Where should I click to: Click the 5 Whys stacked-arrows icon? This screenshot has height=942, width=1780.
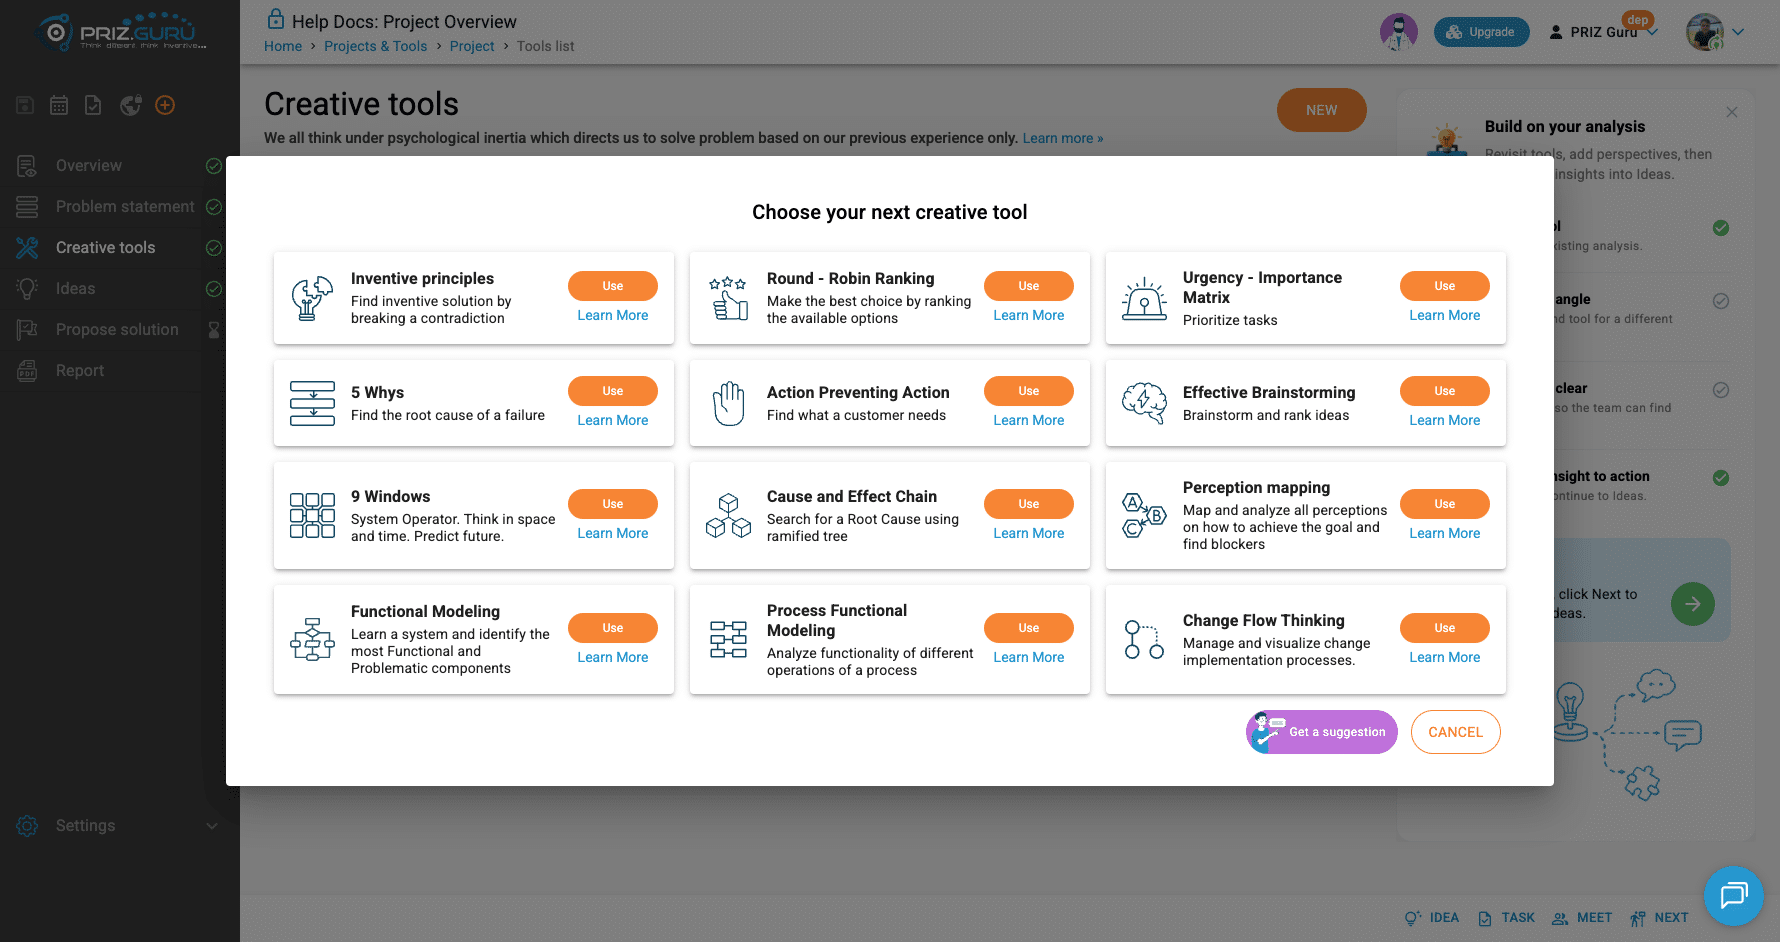[312, 403]
